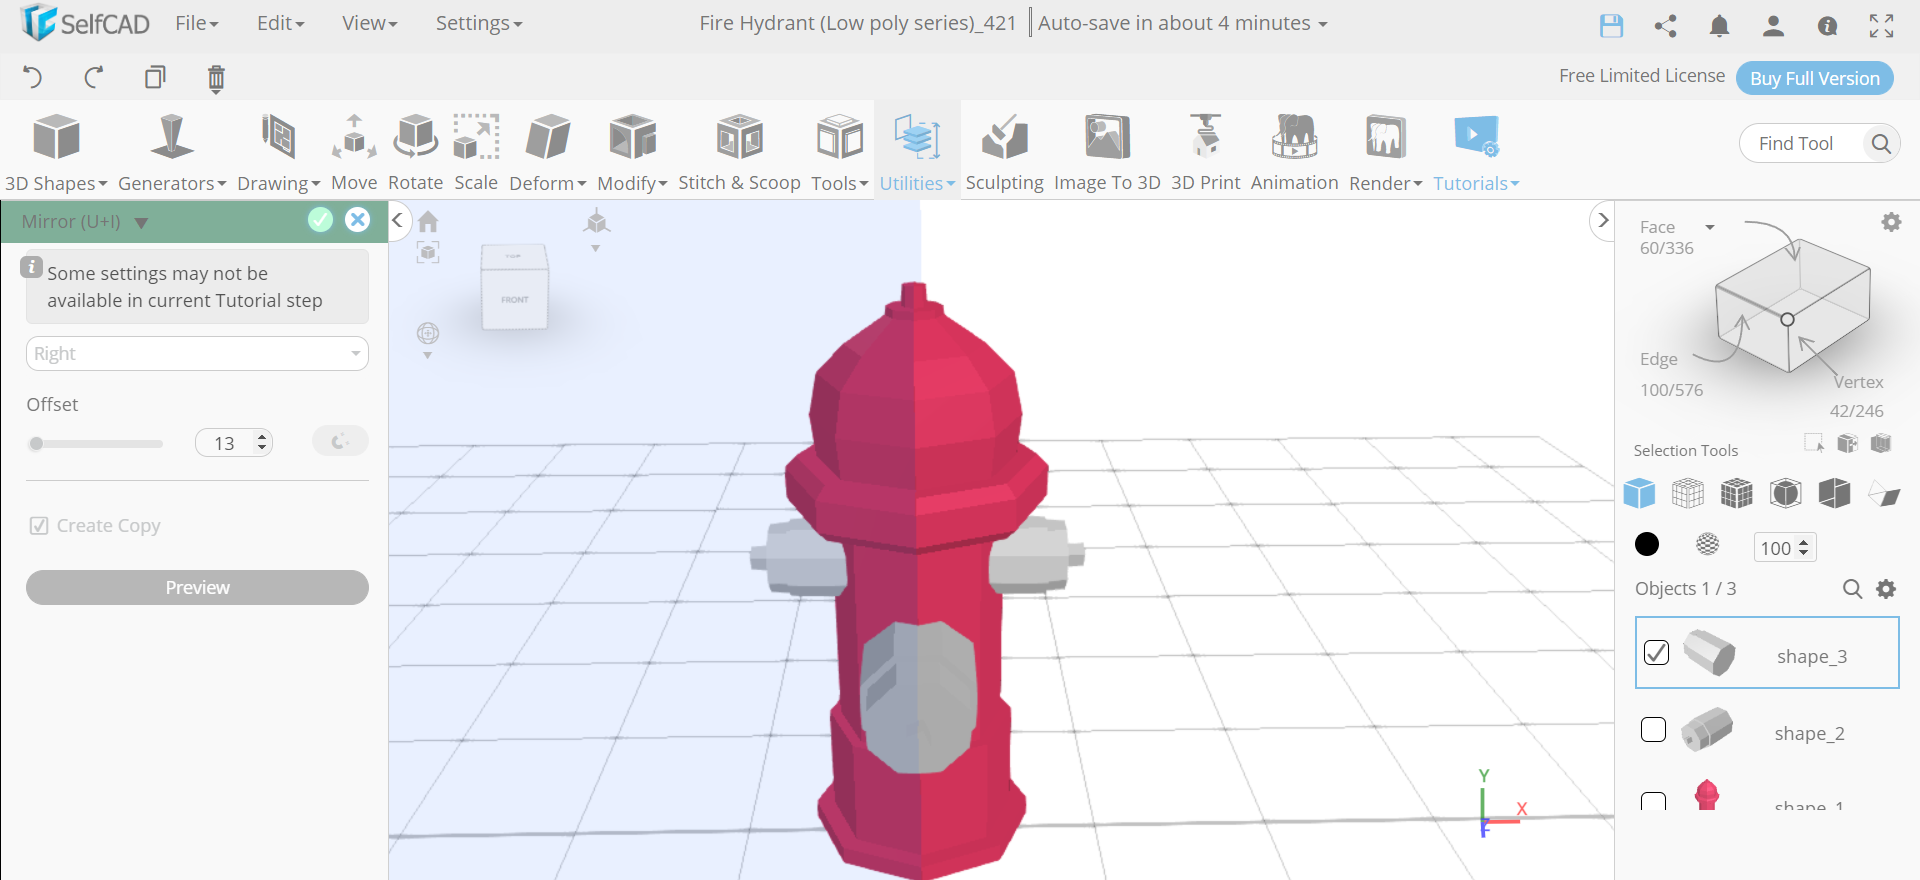
Task: Open Stitch & Scoop tool
Action: click(739, 152)
